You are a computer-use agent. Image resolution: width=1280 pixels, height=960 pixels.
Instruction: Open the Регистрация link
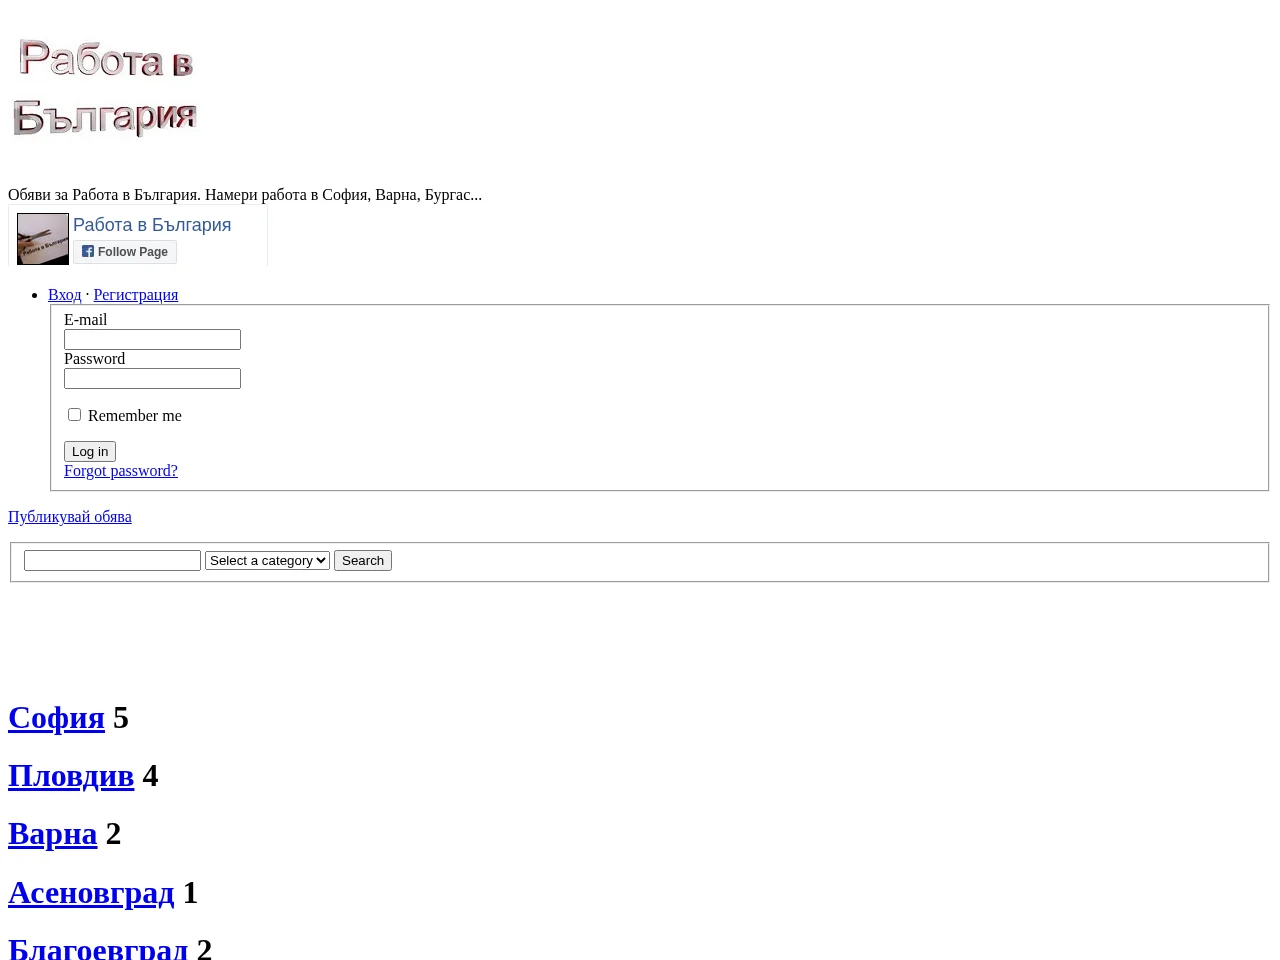[x=136, y=295]
